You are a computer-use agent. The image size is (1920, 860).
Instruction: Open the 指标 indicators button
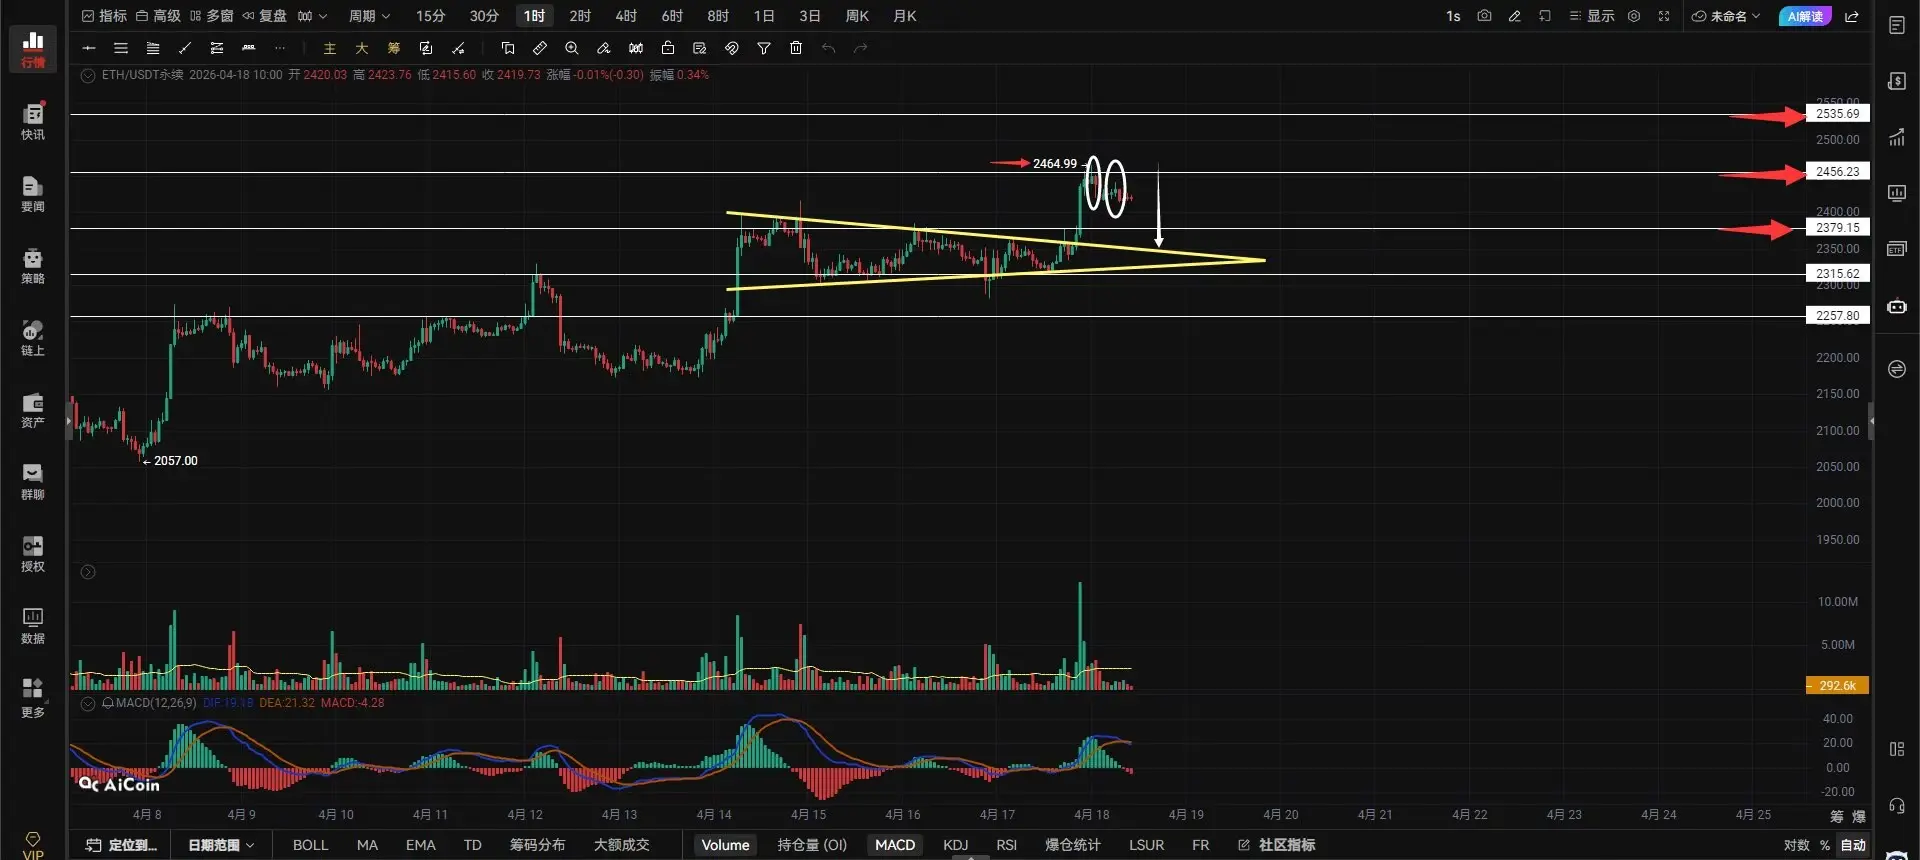[x=104, y=16]
